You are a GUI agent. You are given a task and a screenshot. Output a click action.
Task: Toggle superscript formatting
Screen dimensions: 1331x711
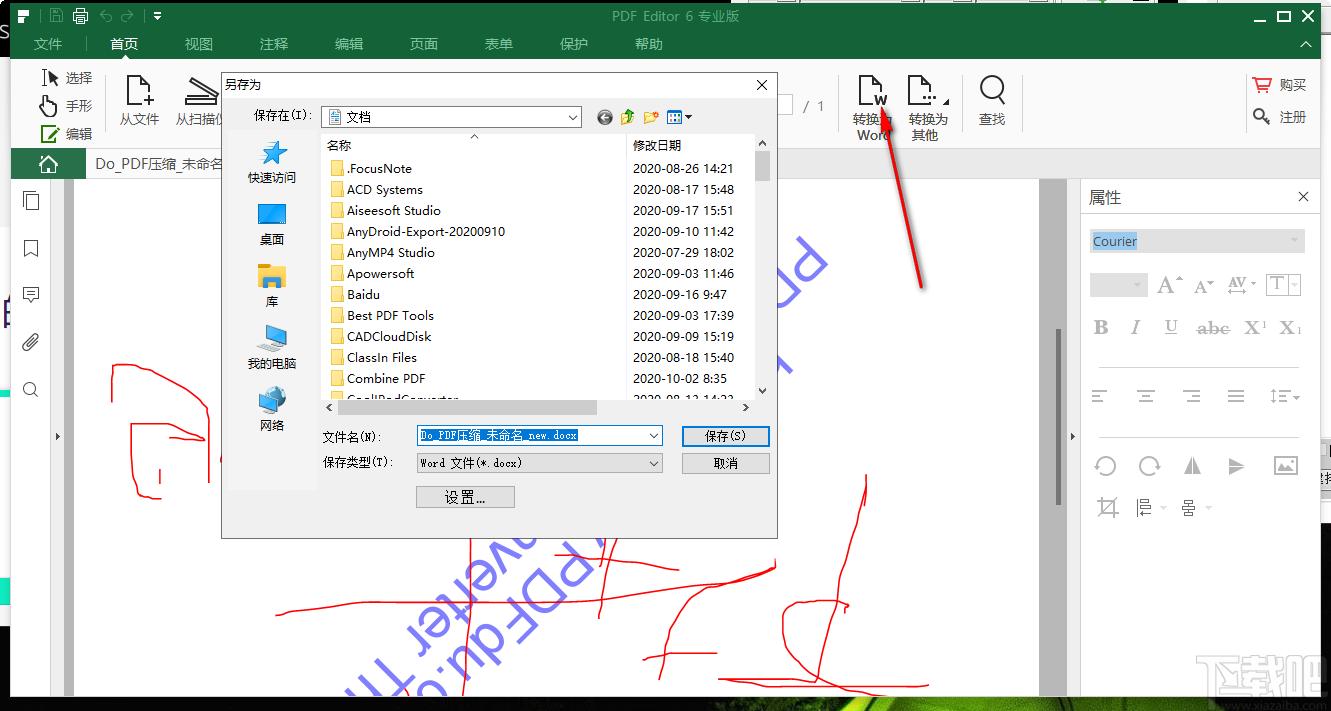point(1256,327)
